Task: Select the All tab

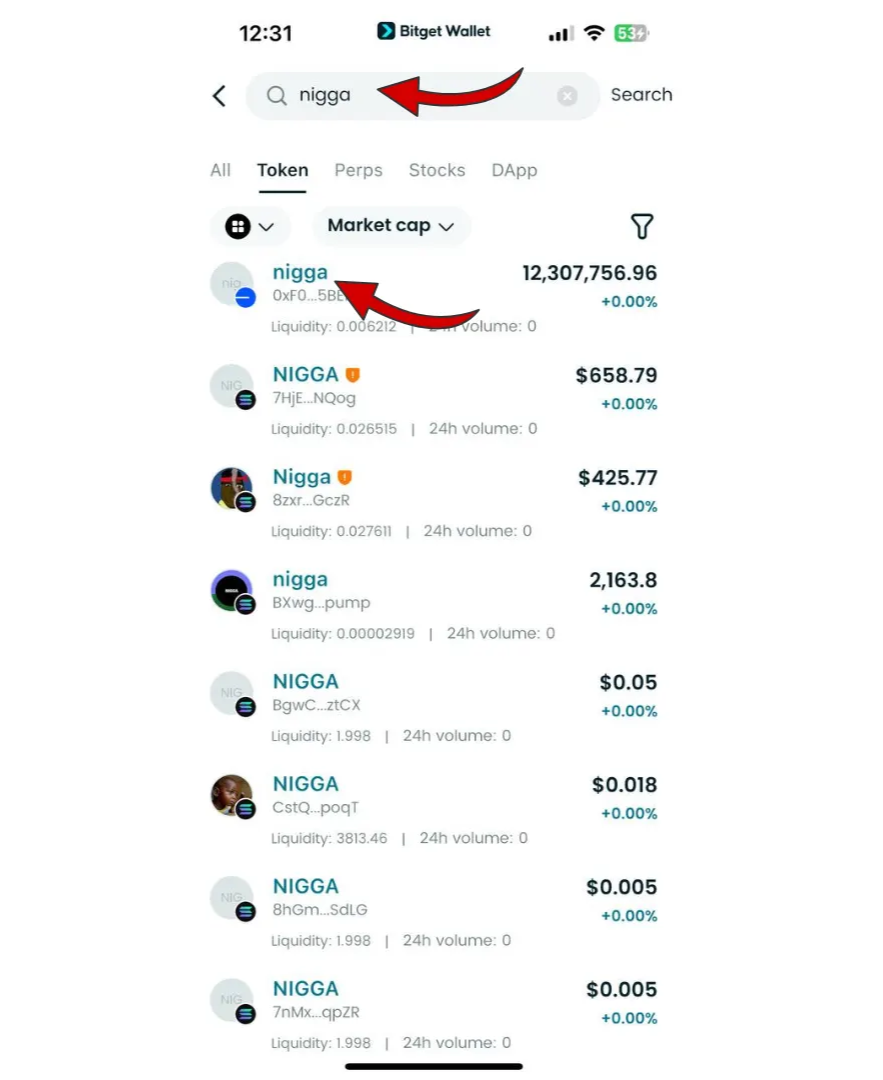Action: point(220,170)
